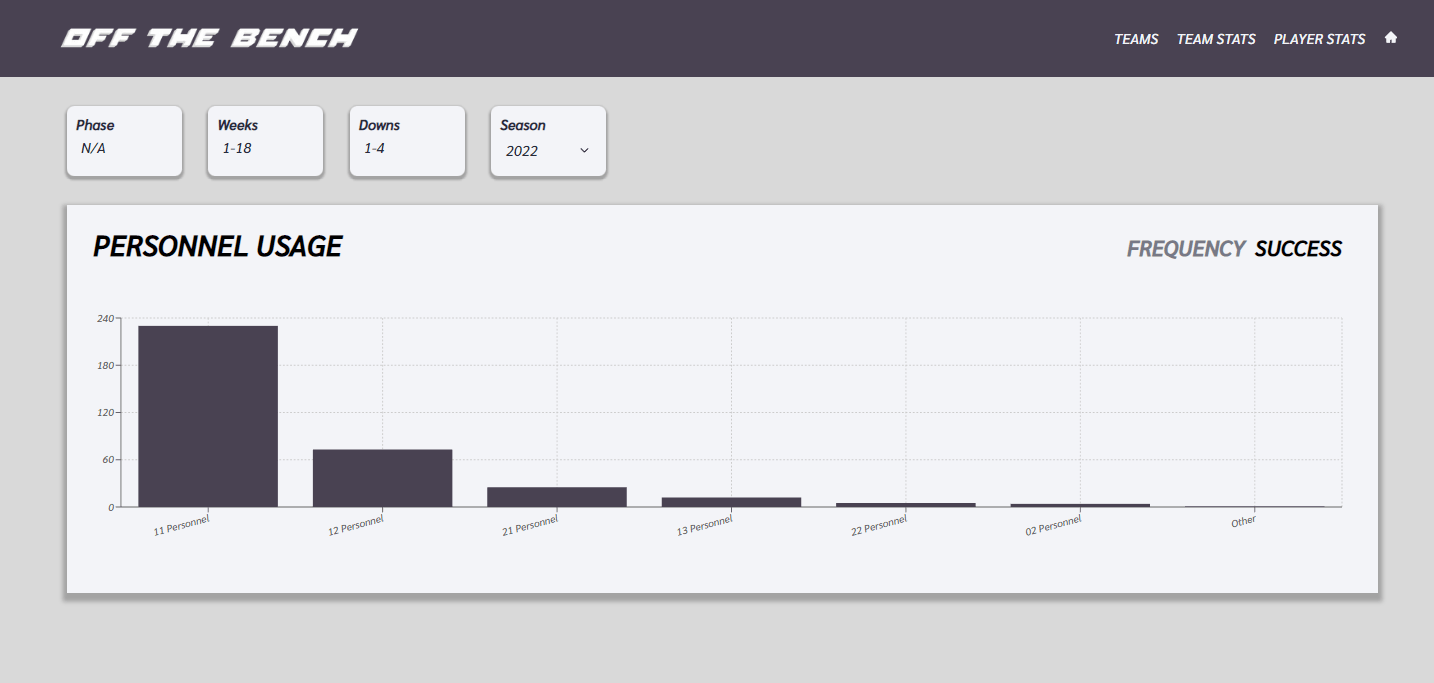This screenshot has width=1434, height=683.
Task: Open the Phase filter card
Action: point(124,141)
